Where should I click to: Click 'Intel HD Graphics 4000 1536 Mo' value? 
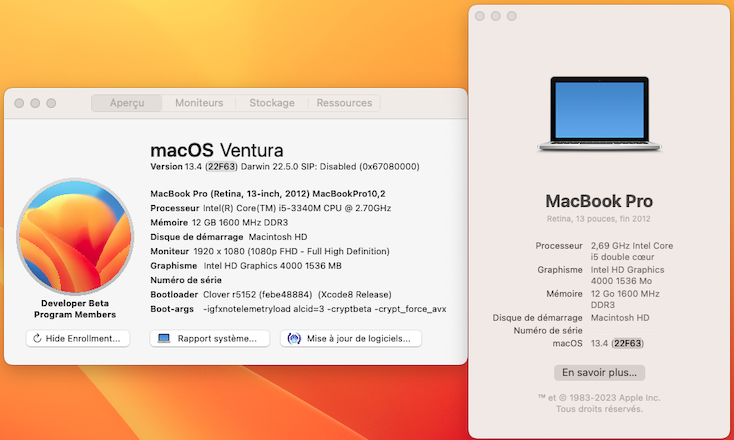pyautogui.click(x=627, y=275)
